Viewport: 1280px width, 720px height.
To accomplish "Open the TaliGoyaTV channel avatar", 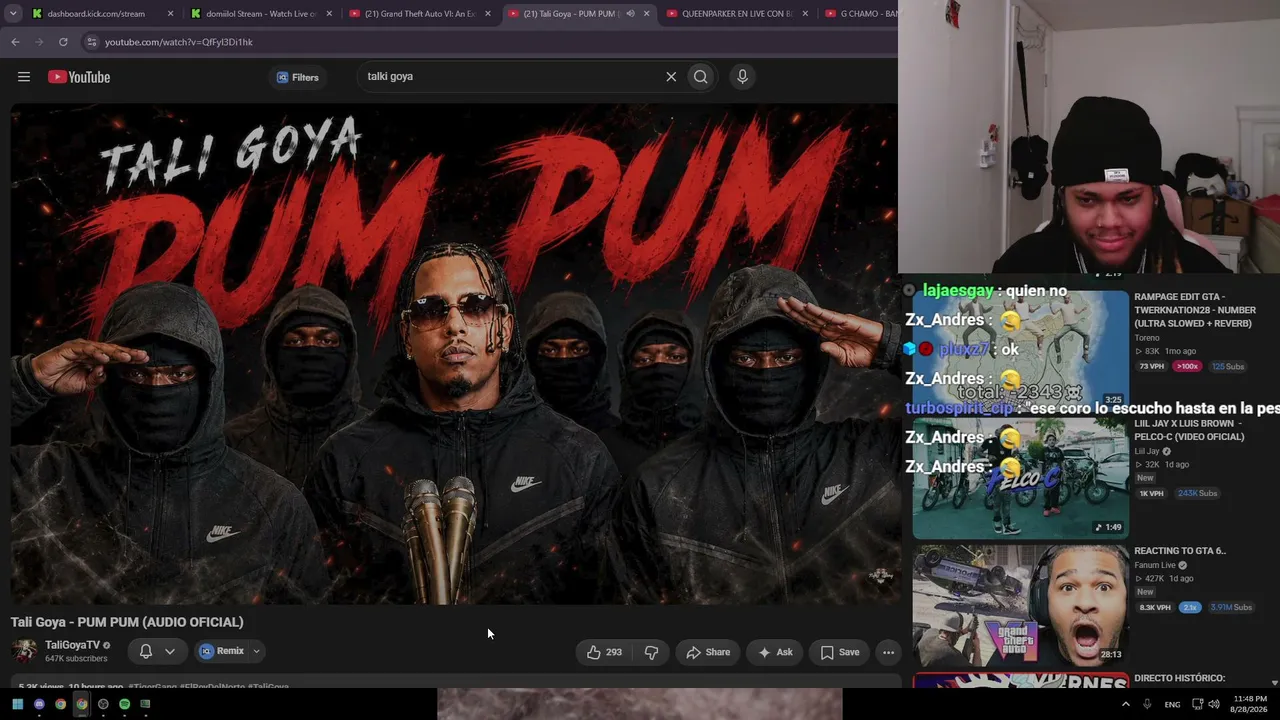I will (24, 651).
